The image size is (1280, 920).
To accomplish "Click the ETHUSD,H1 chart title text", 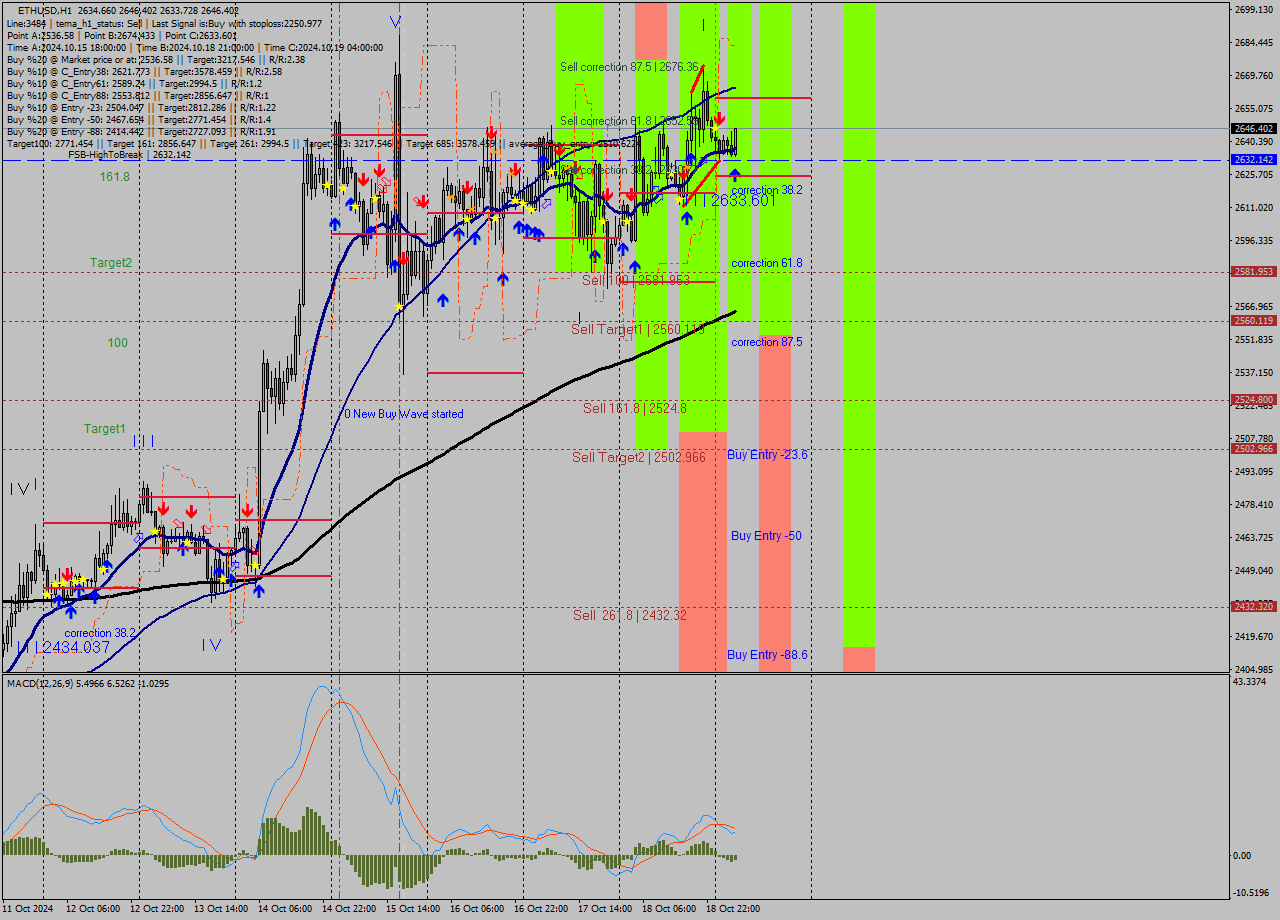I will coord(45,10).
